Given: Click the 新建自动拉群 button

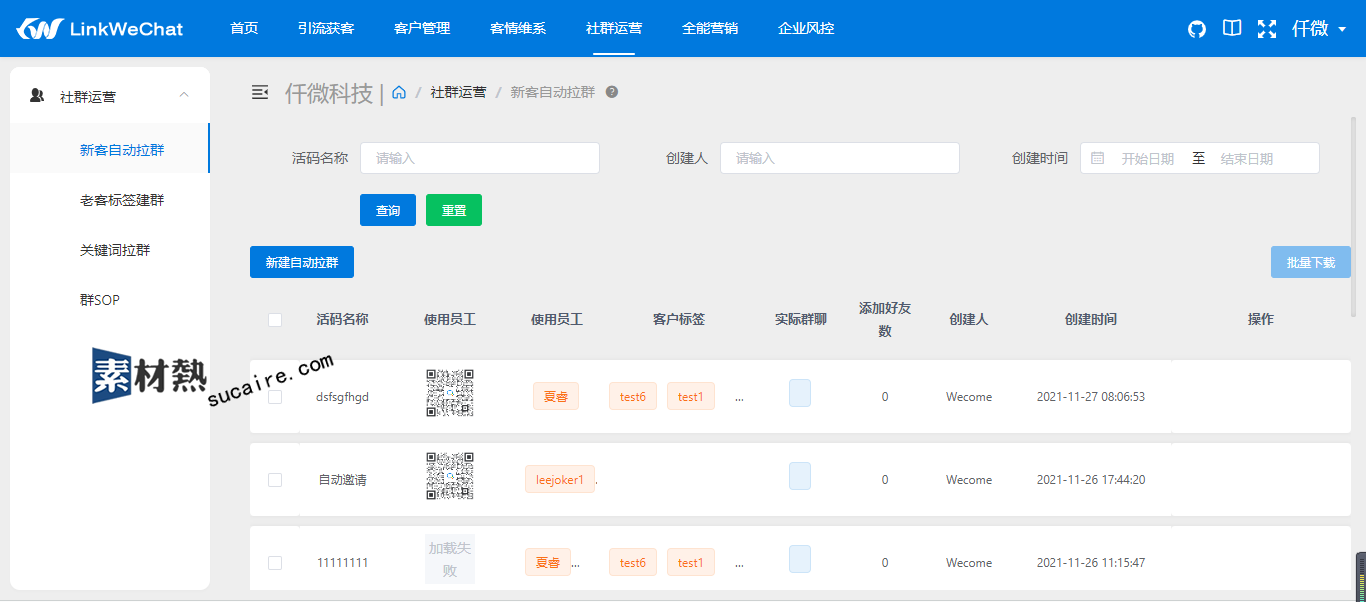Looking at the screenshot, I should pyautogui.click(x=302, y=262).
